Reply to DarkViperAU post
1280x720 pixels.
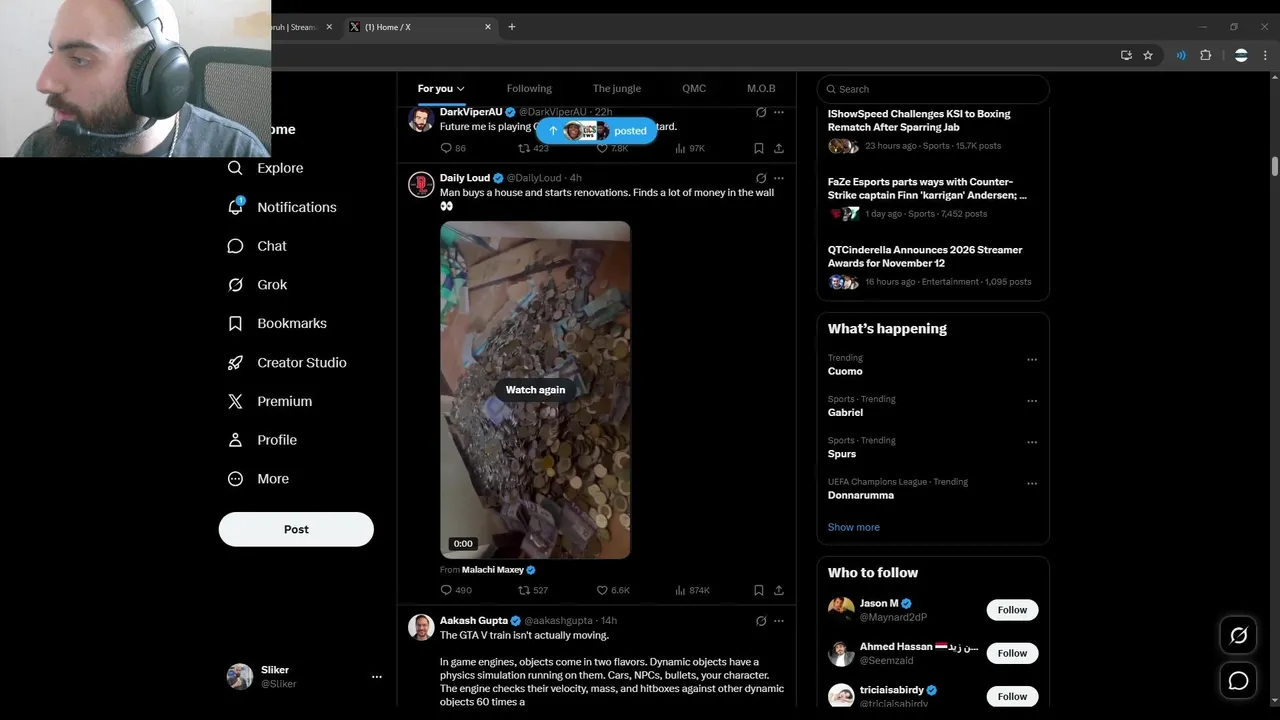tap(452, 148)
